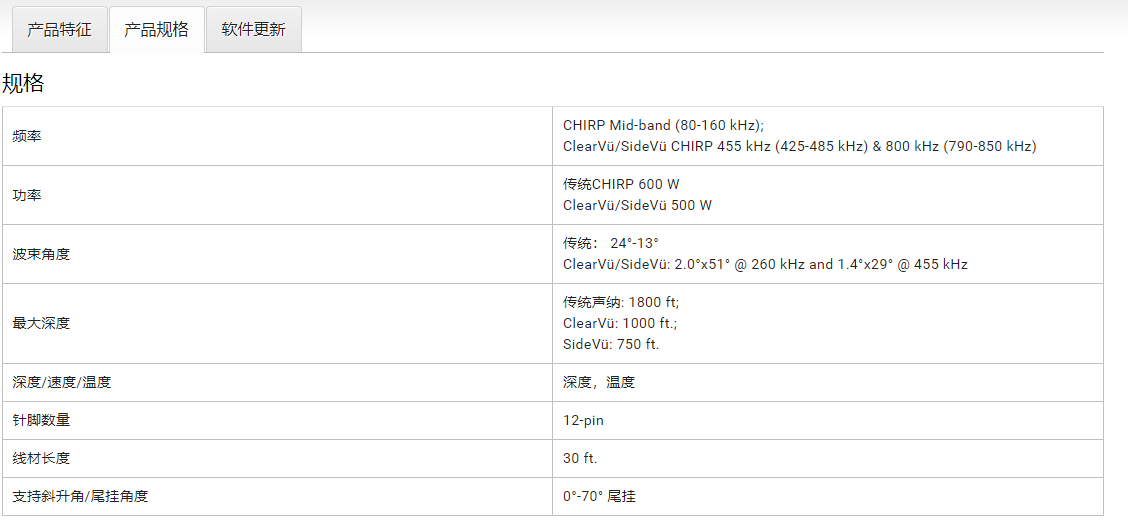Screen dimensions: 1128x532
Task: Click the 支持斜升角/尾挂角度 row label
Action: pyautogui.click(x=80, y=496)
